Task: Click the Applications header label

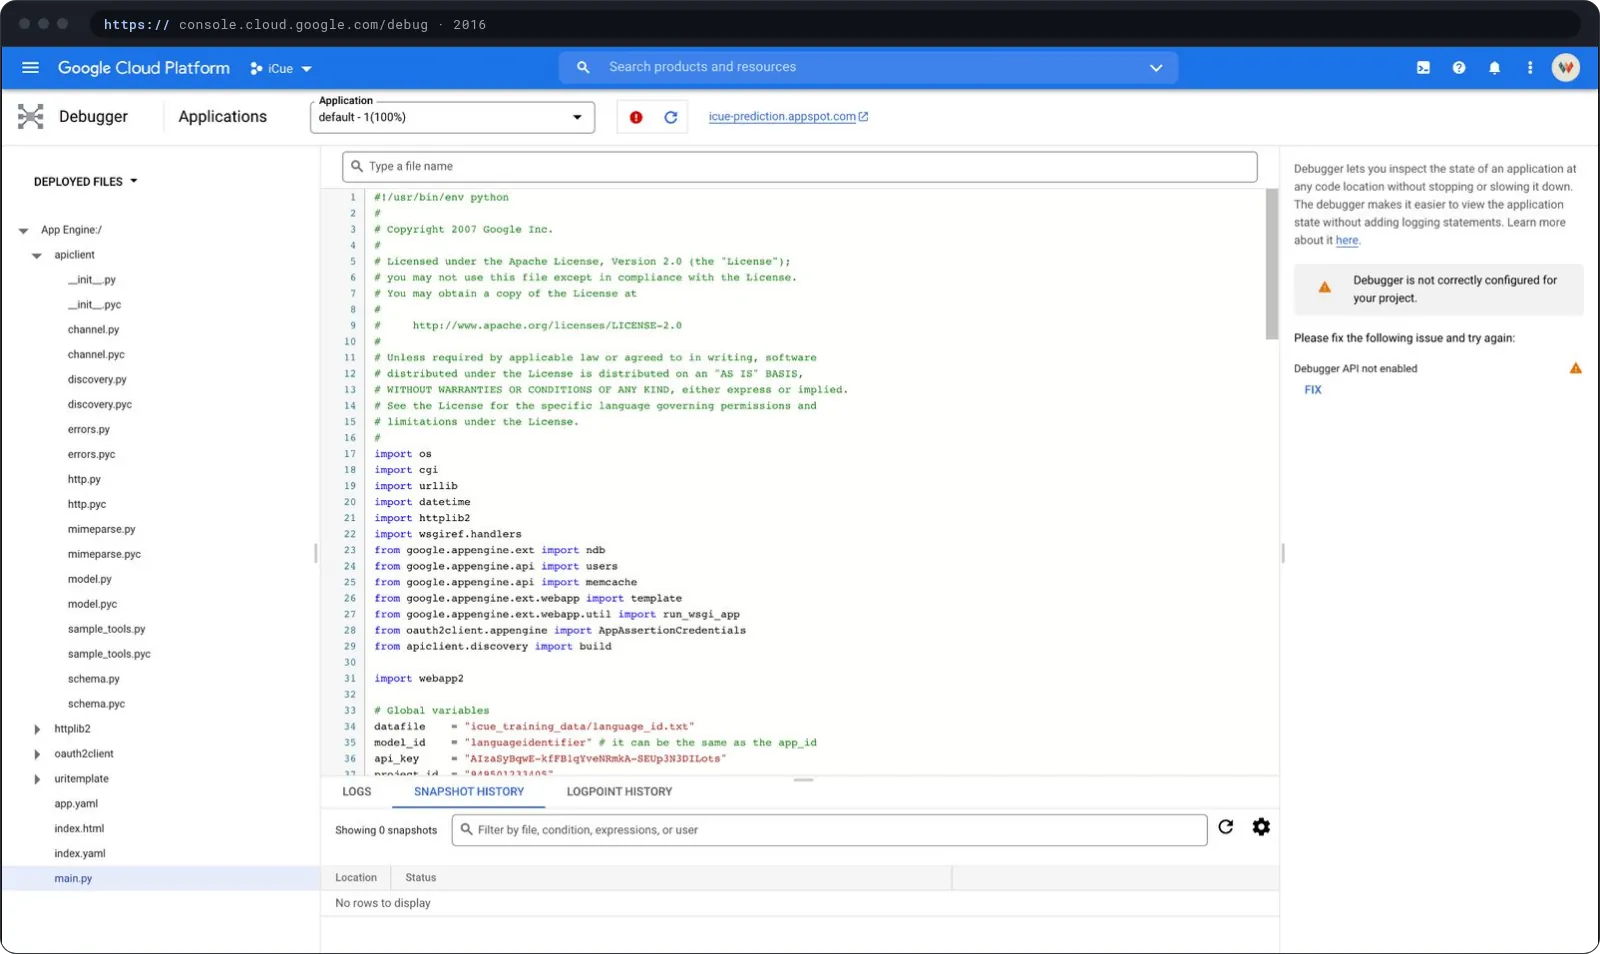Action: (223, 117)
